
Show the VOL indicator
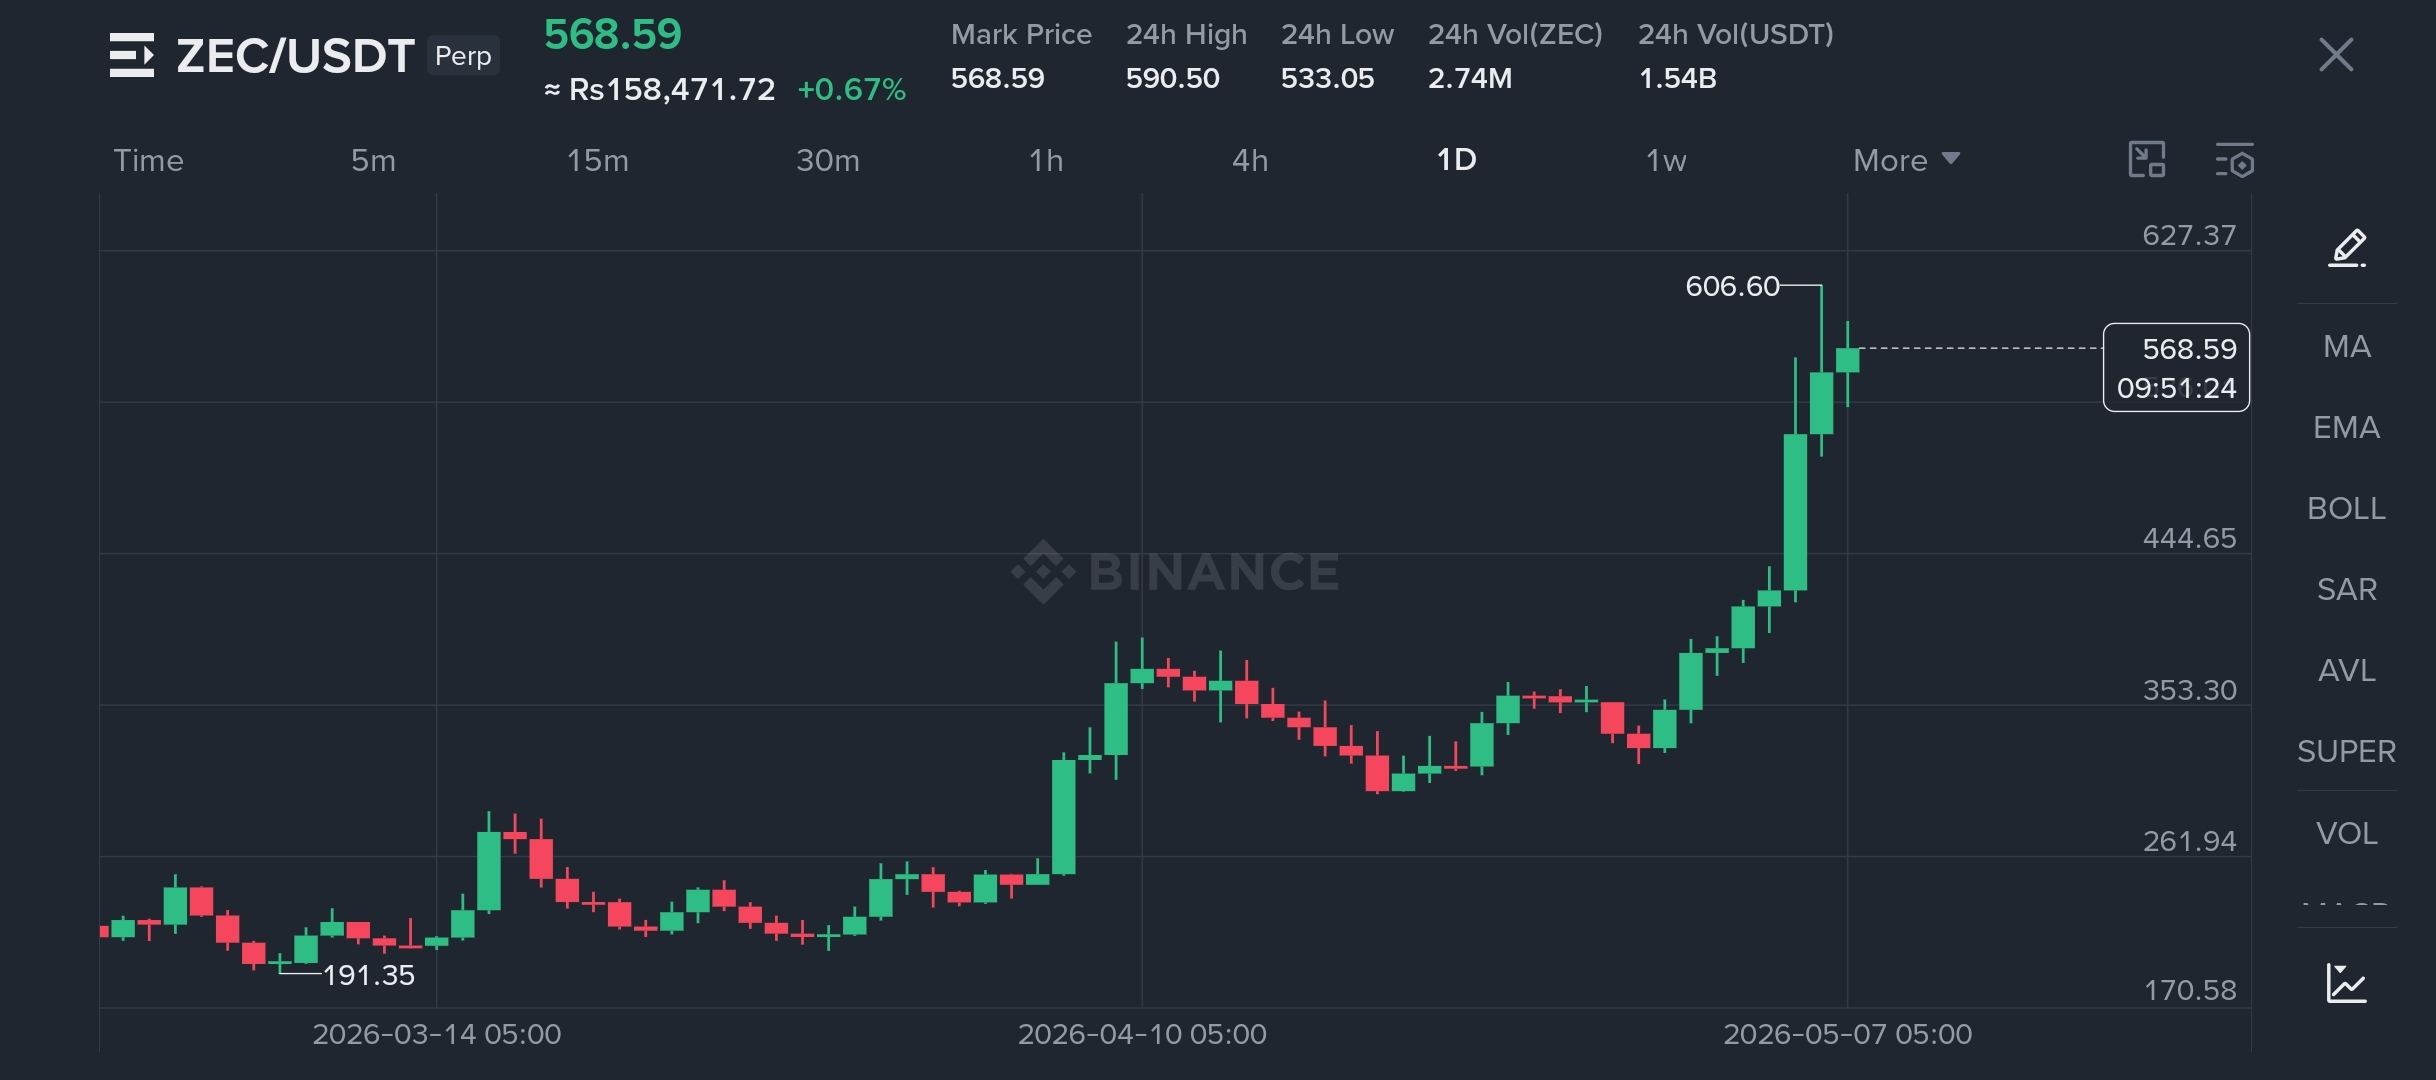coord(2346,833)
